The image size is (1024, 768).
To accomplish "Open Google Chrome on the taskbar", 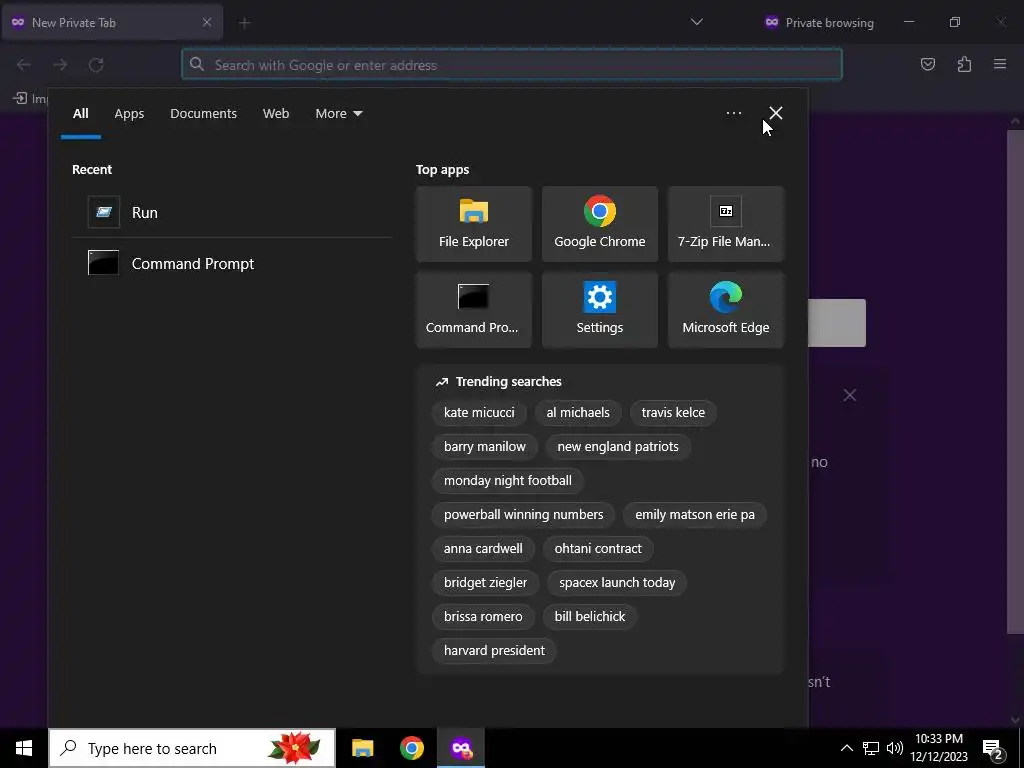I will tap(411, 748).
